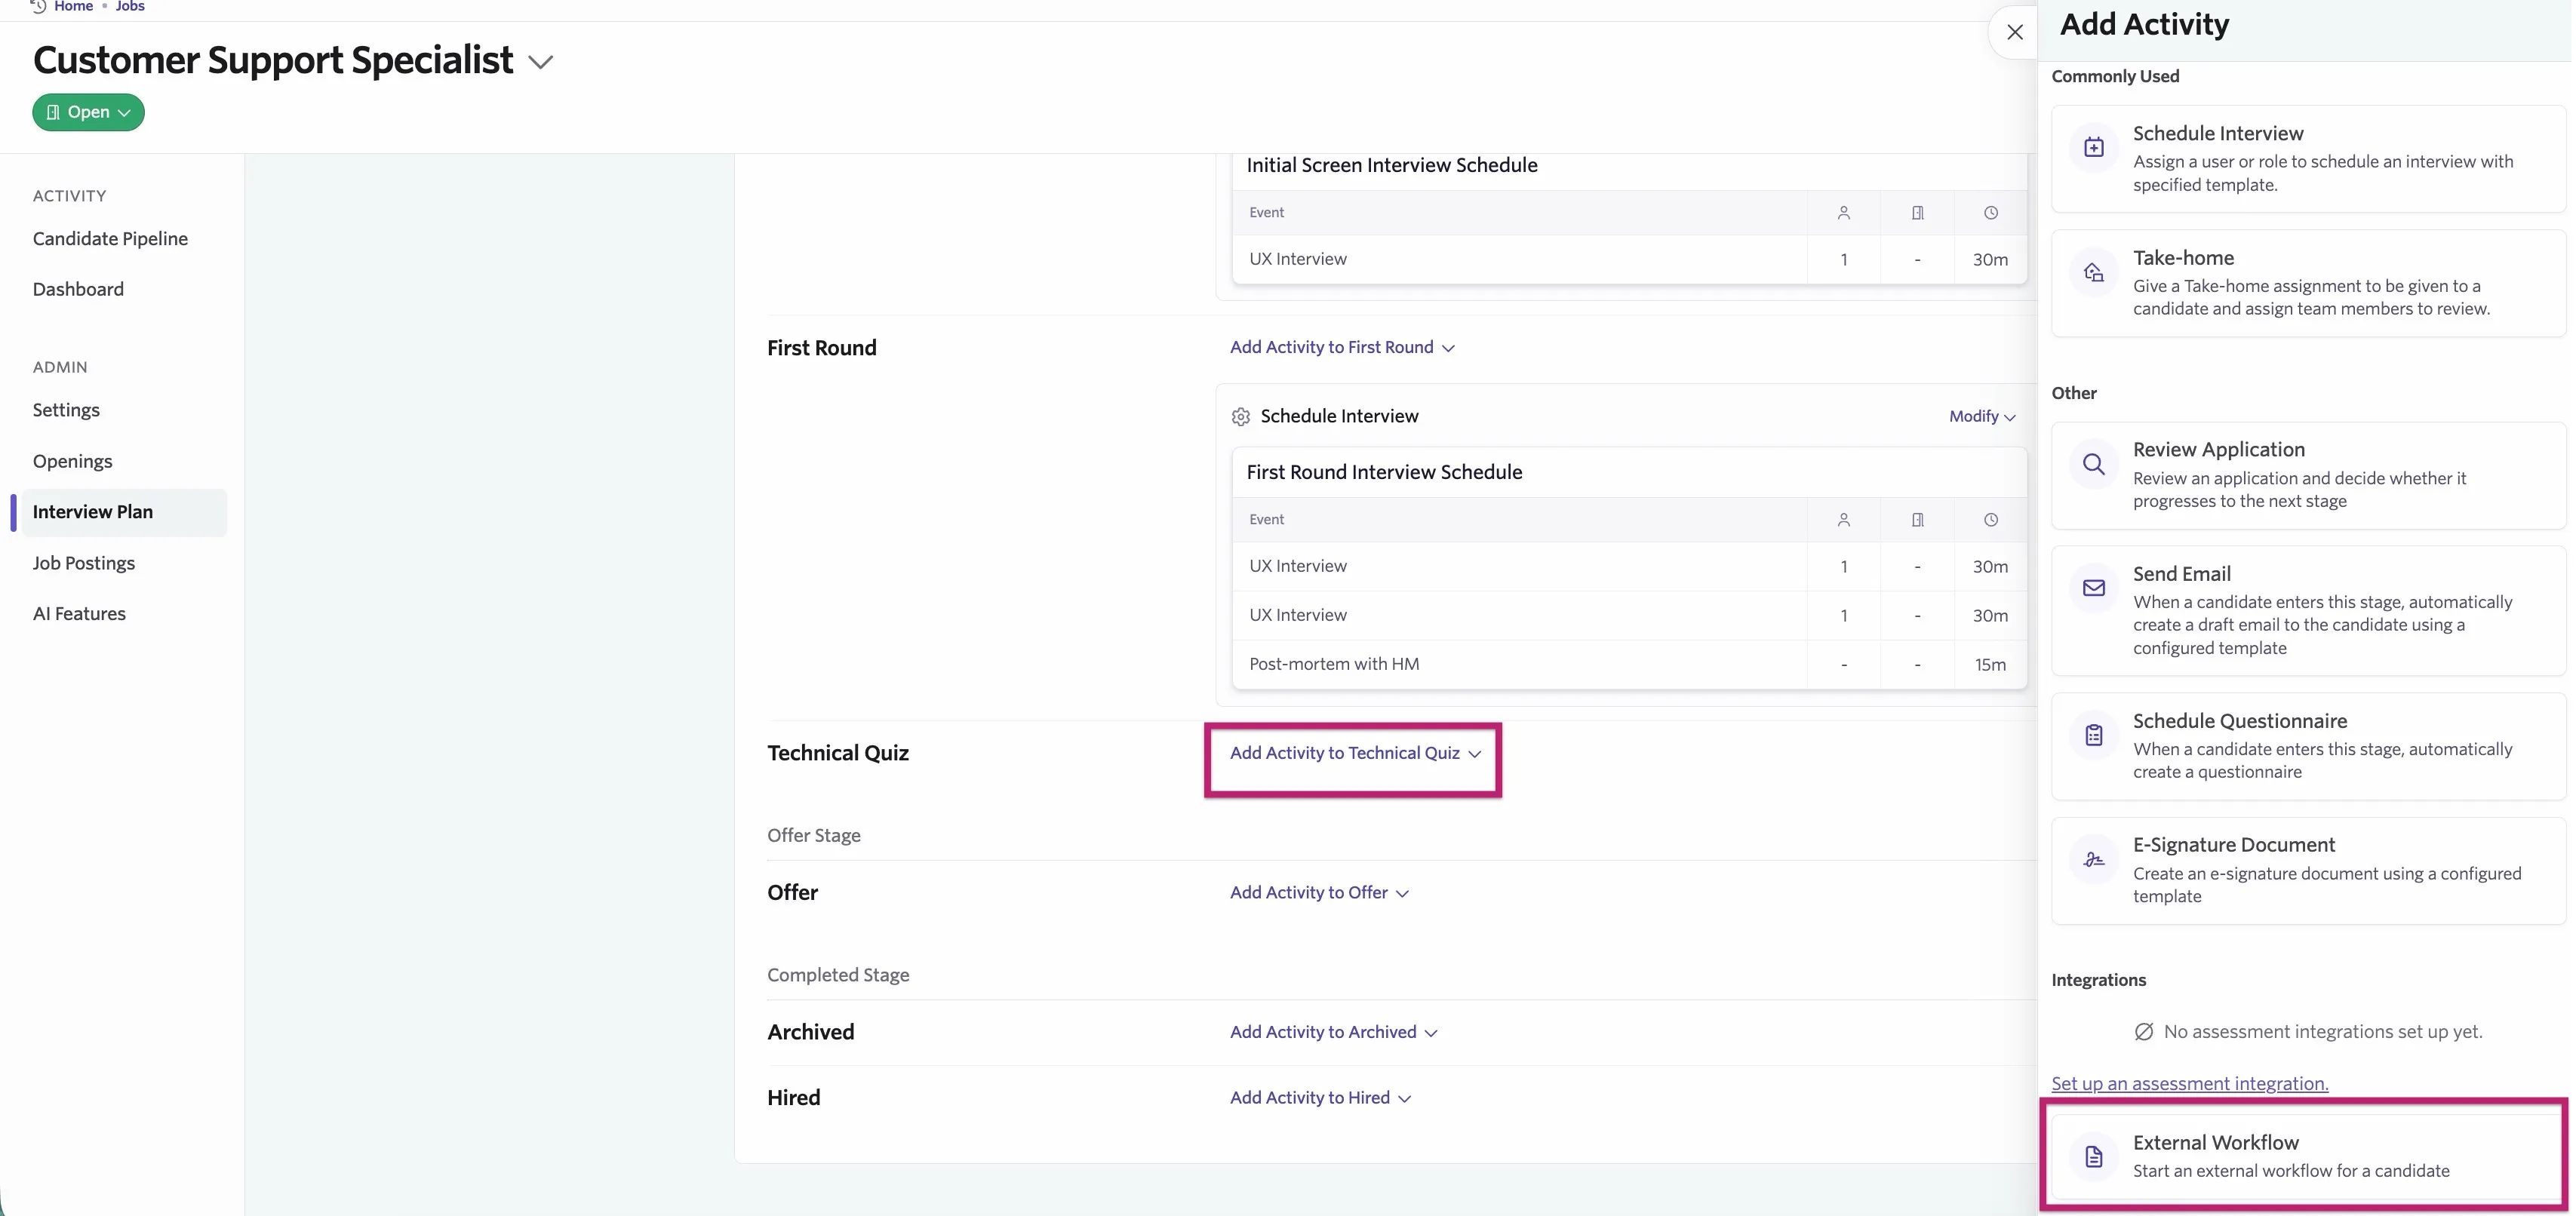Expand Add Activity to Hired

[x=1320, y=1098]
